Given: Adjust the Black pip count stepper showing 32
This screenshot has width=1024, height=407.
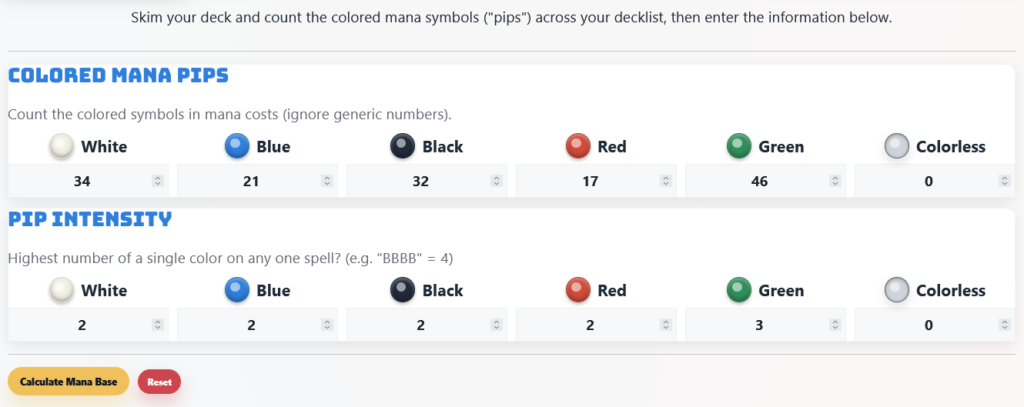Looking at the screenshot, I should [x=497, y=181].
